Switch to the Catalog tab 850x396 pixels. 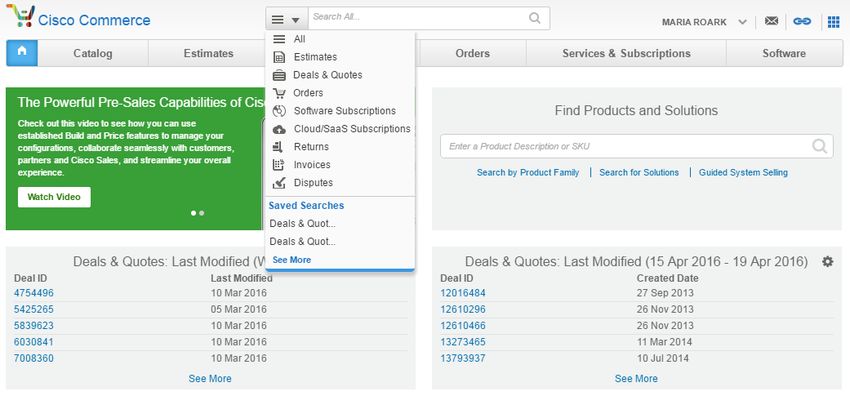(x=93, y=53)
